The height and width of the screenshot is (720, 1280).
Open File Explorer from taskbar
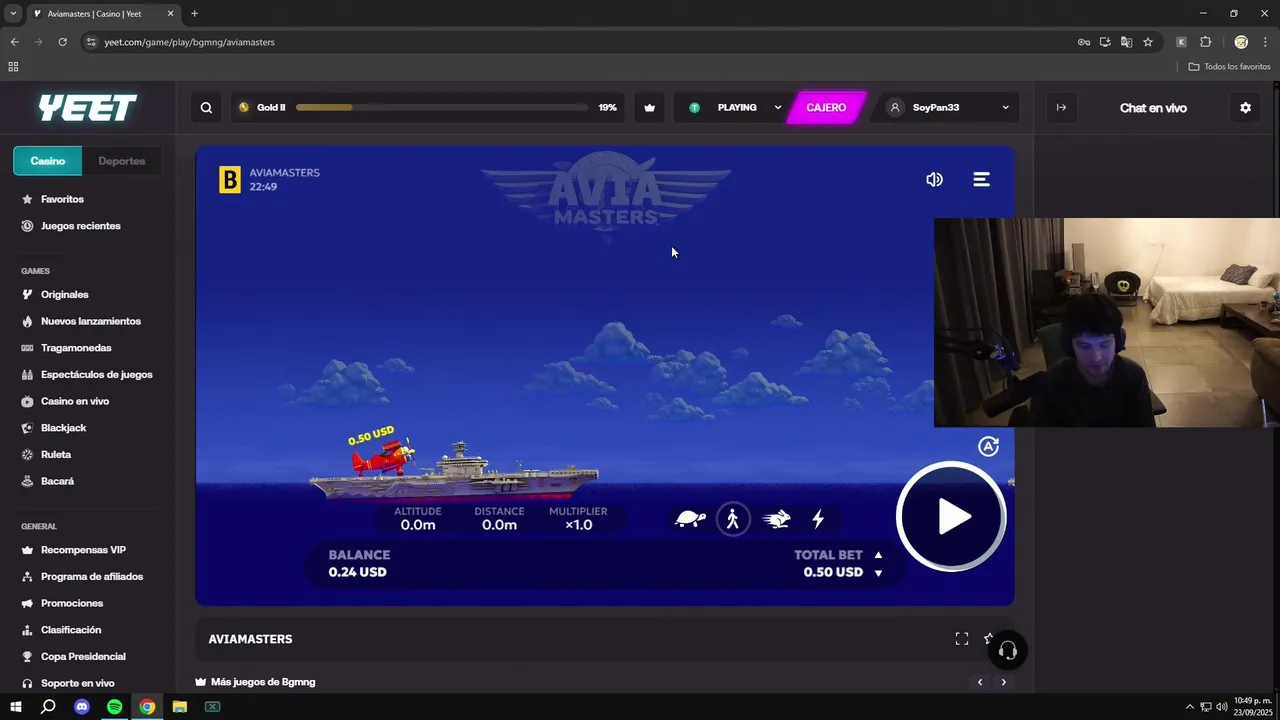[180, 707]
